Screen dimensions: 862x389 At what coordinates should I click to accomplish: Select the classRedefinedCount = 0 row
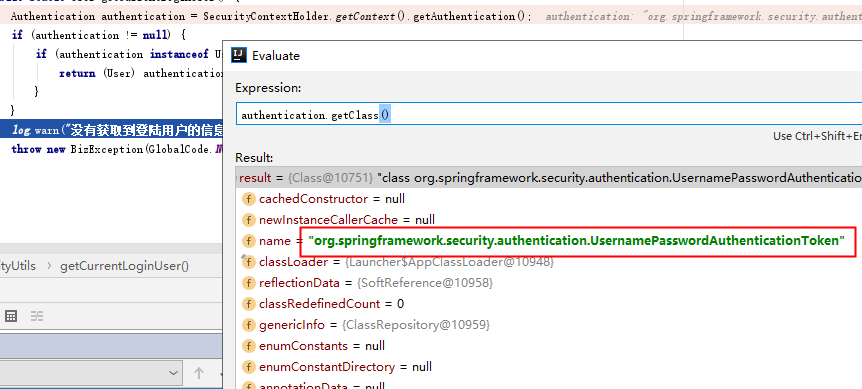tap(549, 304)
